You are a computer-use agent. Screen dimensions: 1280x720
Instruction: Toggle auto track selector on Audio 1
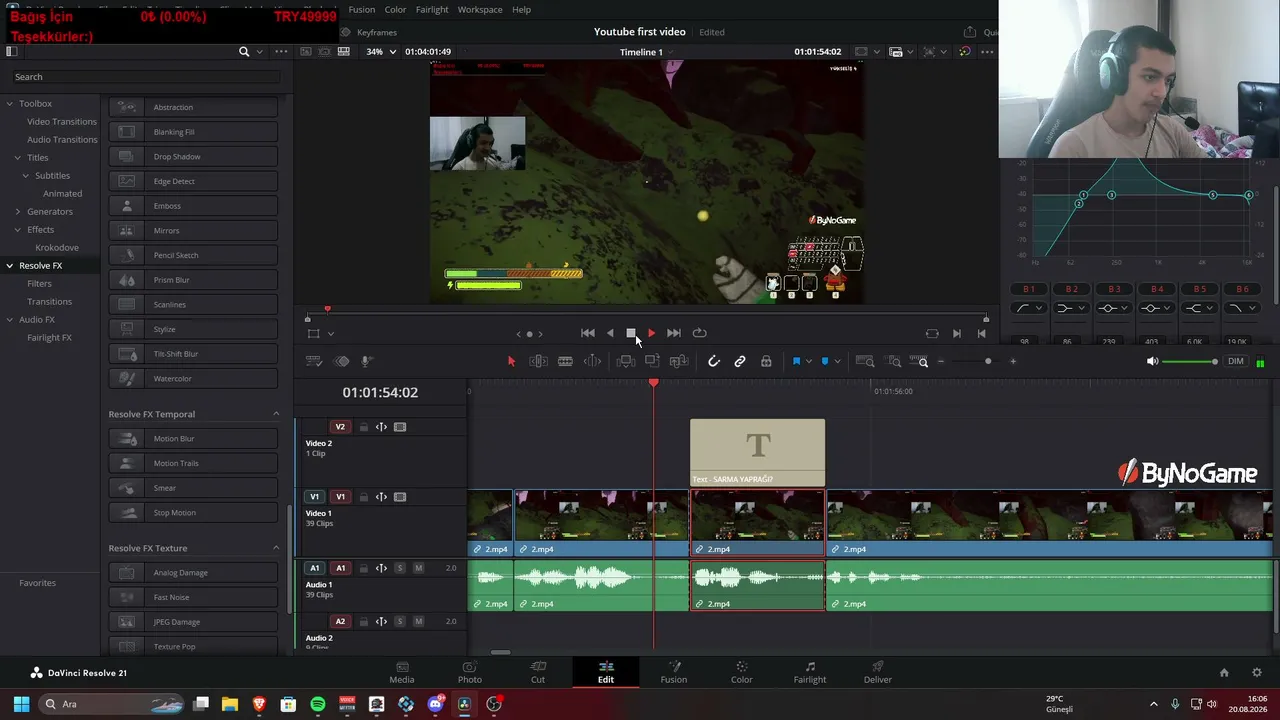tap(381, 568)
